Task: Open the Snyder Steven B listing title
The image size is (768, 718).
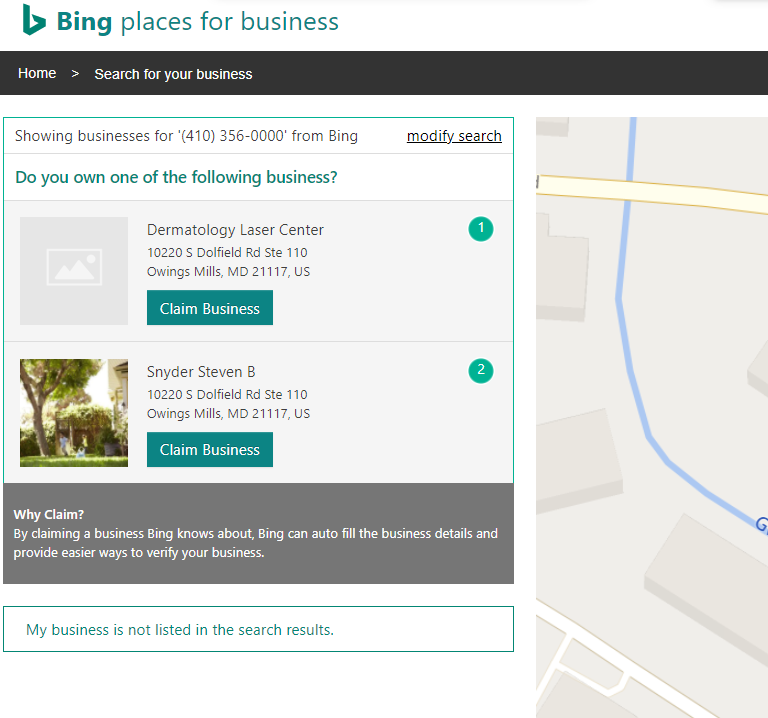Action: click(201, 372)
